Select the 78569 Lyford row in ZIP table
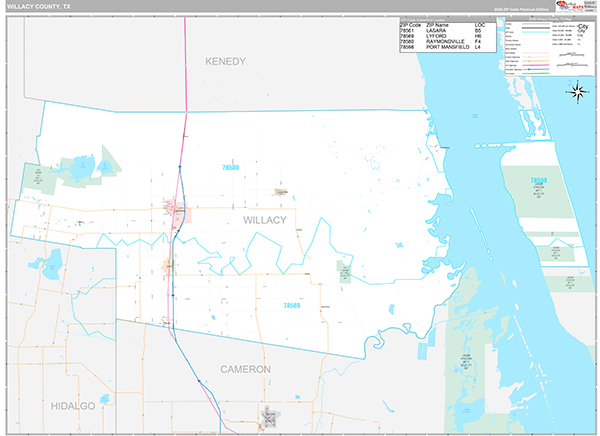The width and height of the screenshot is (600, 436). coord(440,37)
